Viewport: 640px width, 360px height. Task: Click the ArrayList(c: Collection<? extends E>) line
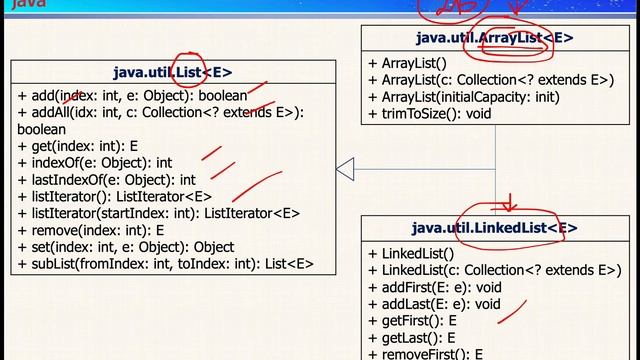pyautogui.click(x=491, y=80)
